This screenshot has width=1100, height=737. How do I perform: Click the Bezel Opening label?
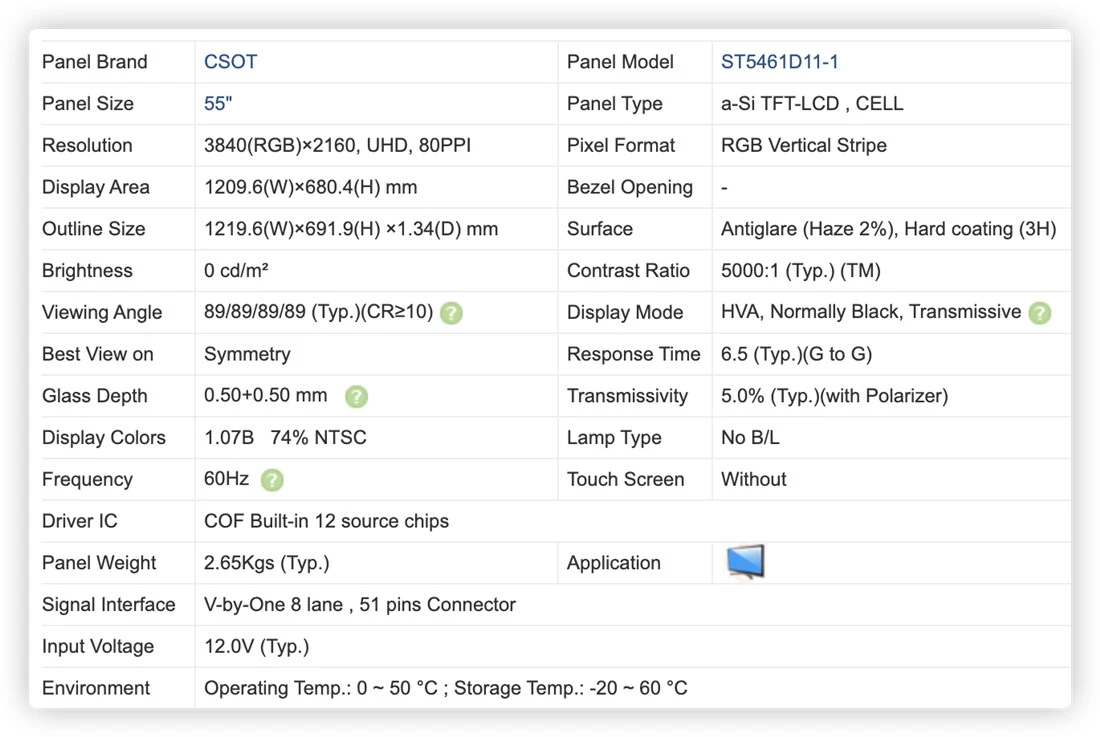629,187
